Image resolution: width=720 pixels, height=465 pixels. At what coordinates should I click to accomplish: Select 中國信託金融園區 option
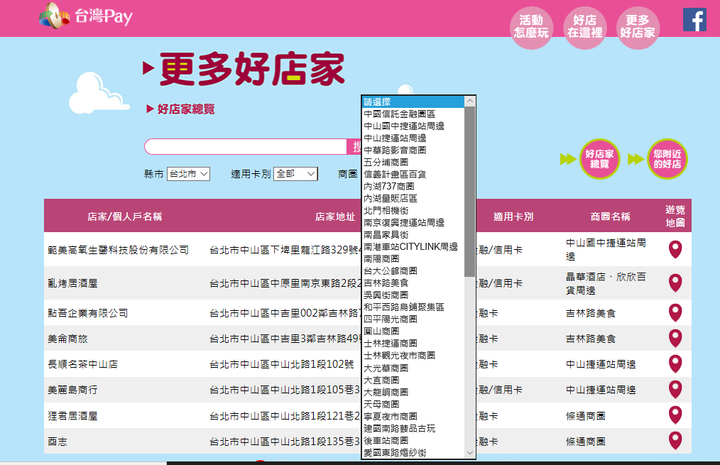(413, 114)
